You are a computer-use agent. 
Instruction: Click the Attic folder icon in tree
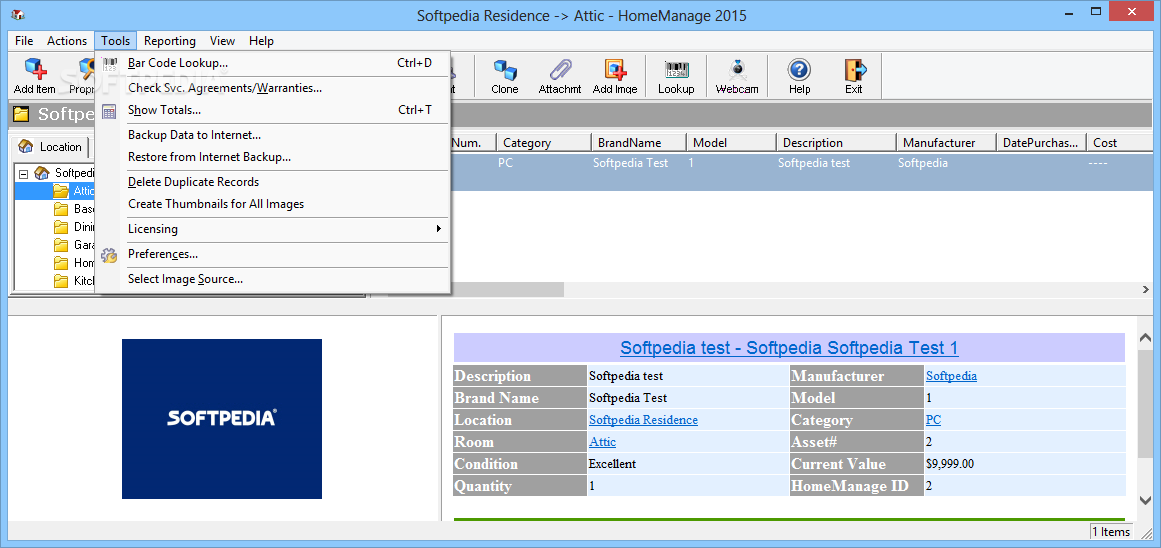click(61, 191)
